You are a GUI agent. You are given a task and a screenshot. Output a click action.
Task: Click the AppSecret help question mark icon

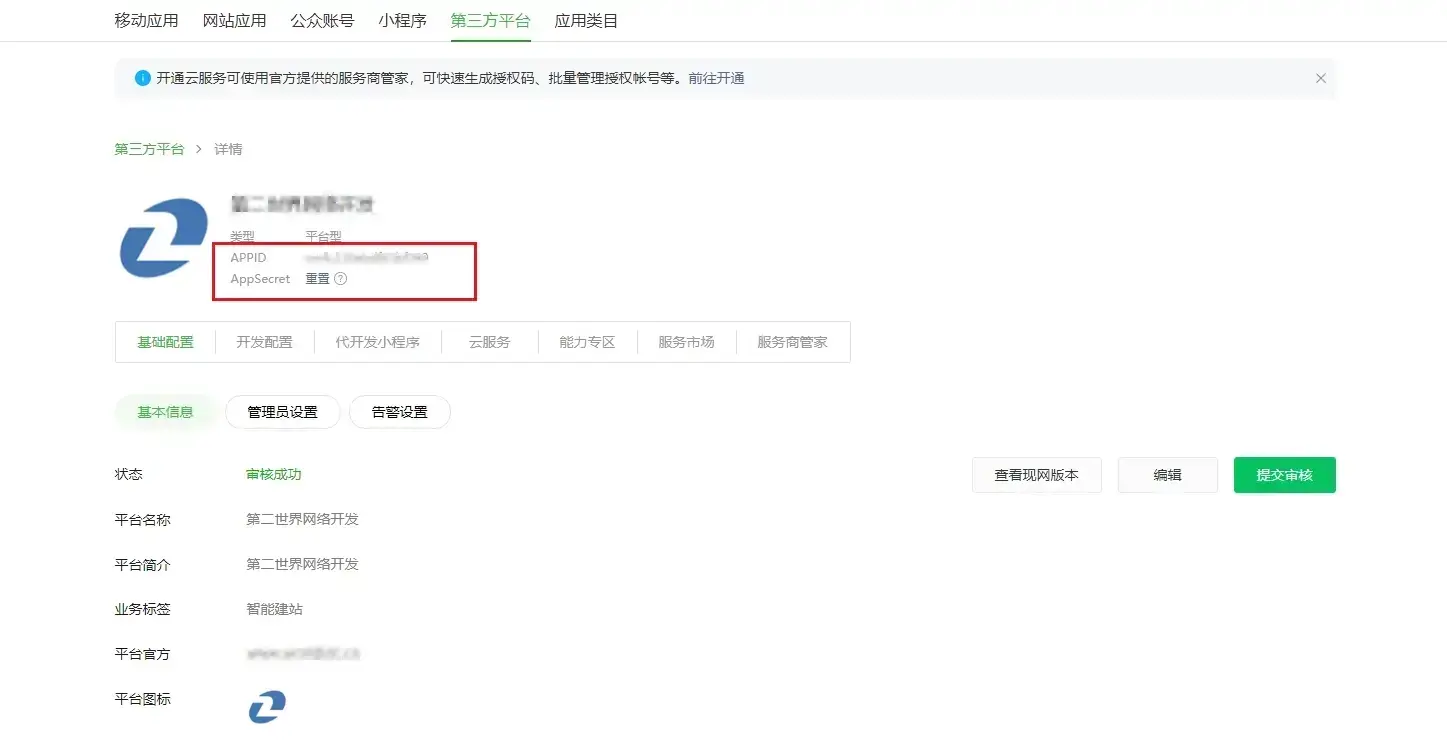point(340,279)
